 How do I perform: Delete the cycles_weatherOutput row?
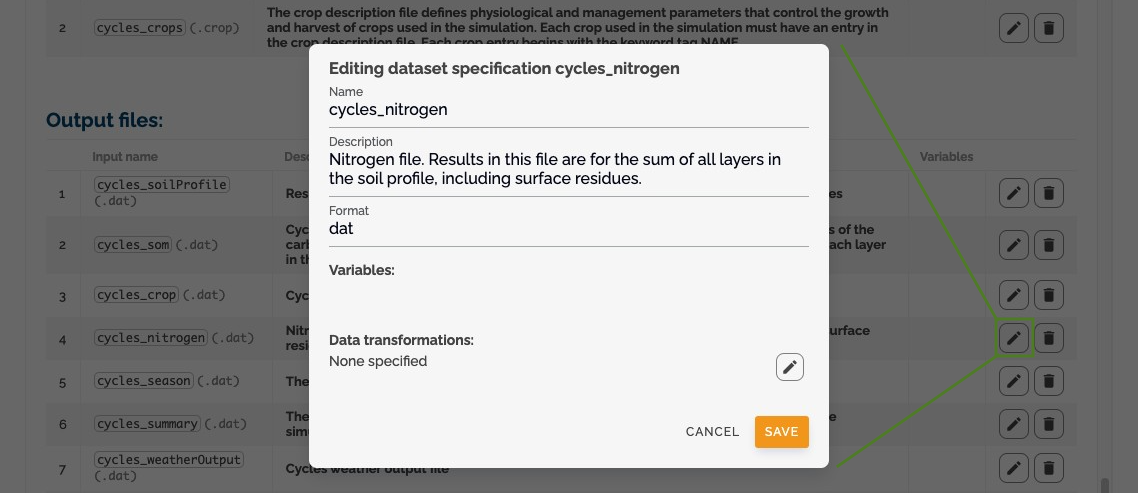1049,468
